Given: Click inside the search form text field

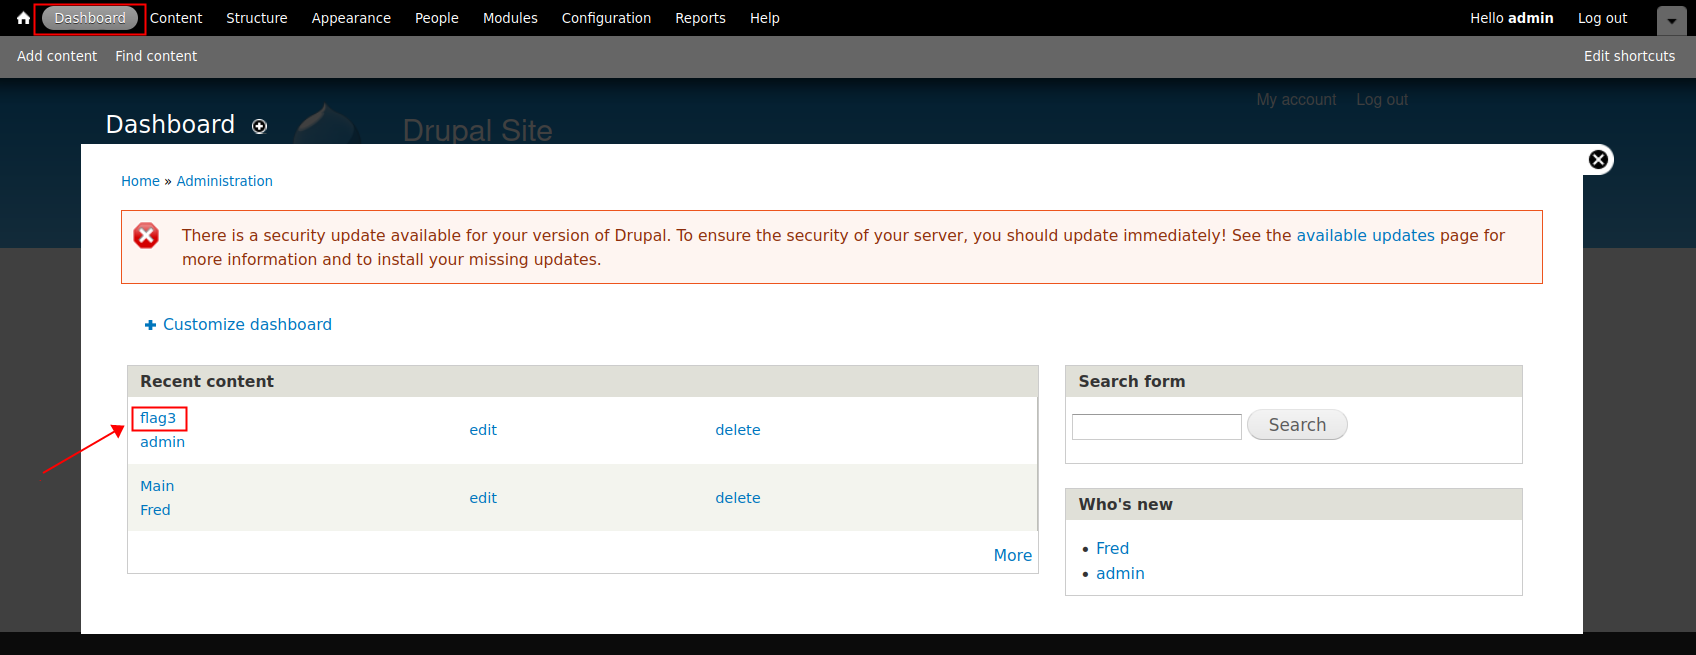Looking at the screenshot, I should pyautogui.click(x=1156, y=426).
